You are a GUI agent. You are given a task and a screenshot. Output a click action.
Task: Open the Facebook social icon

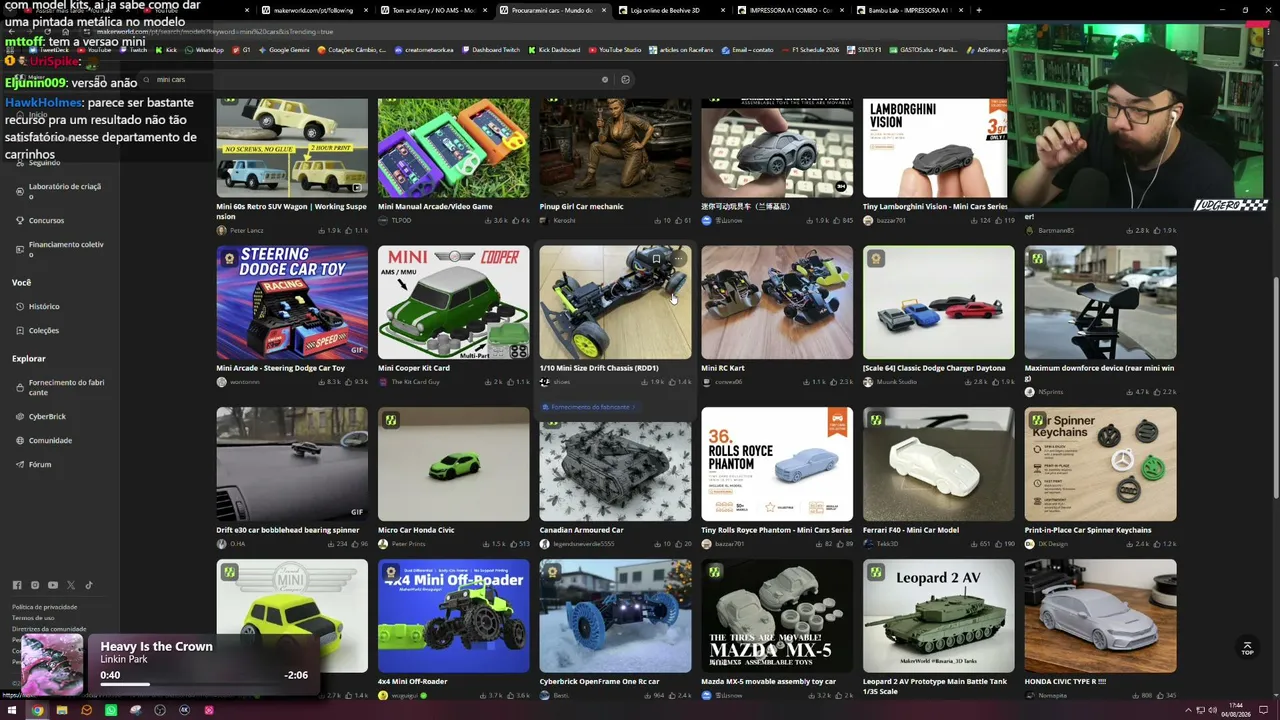click(x=17, y=585)
